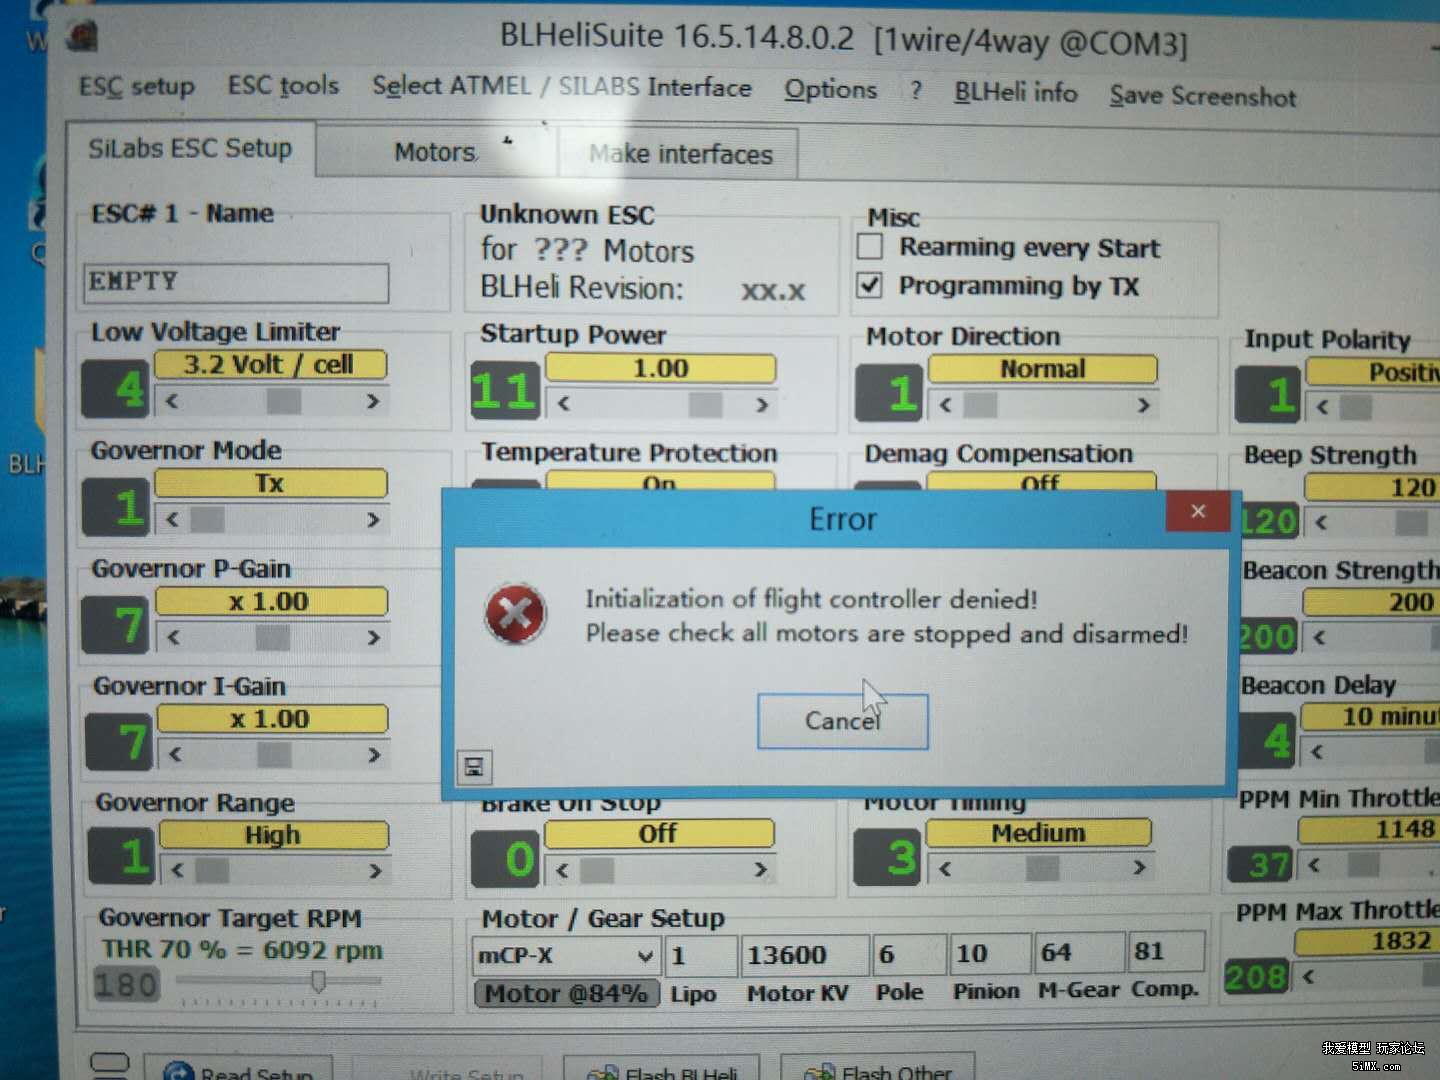
Task: Click the Governor Range value High
Action: point(273,834)
